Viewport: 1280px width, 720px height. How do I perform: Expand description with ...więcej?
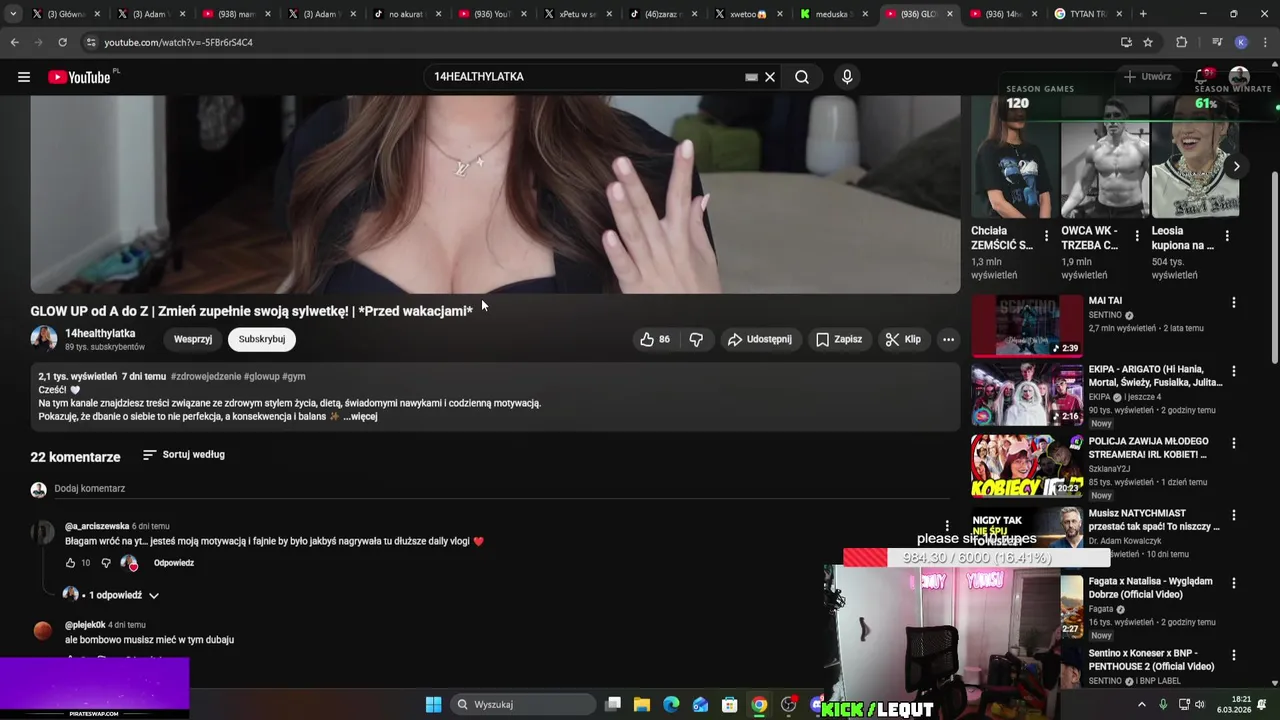[360, 416]
